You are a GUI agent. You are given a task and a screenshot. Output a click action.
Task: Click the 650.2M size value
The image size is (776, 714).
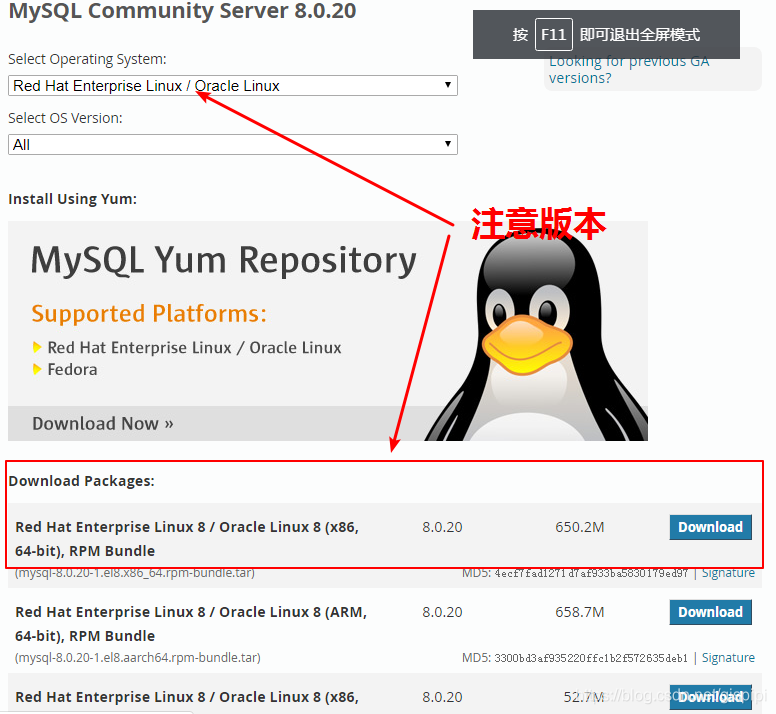(580, 527)
